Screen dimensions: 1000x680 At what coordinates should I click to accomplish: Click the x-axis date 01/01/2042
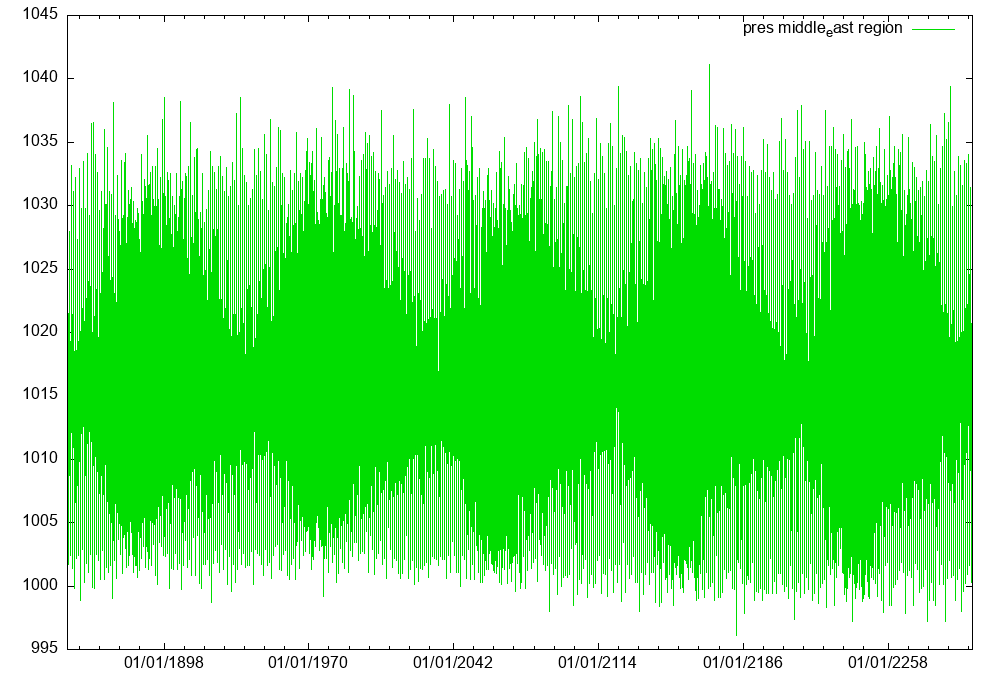pos(453,663)
